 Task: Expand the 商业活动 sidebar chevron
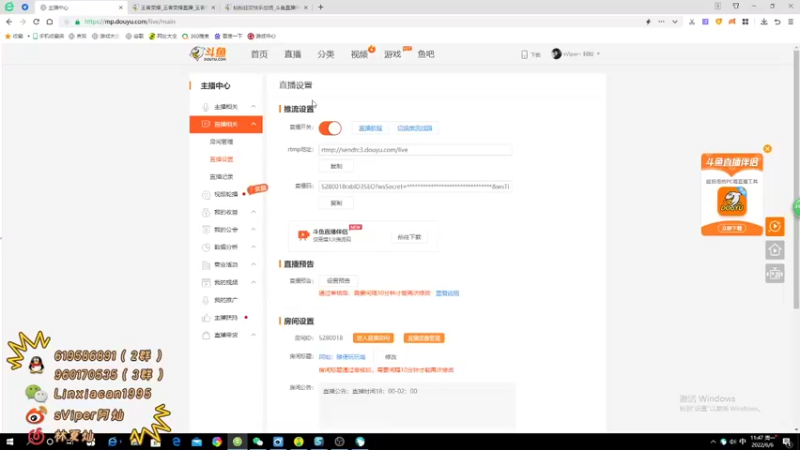point(254,264)
